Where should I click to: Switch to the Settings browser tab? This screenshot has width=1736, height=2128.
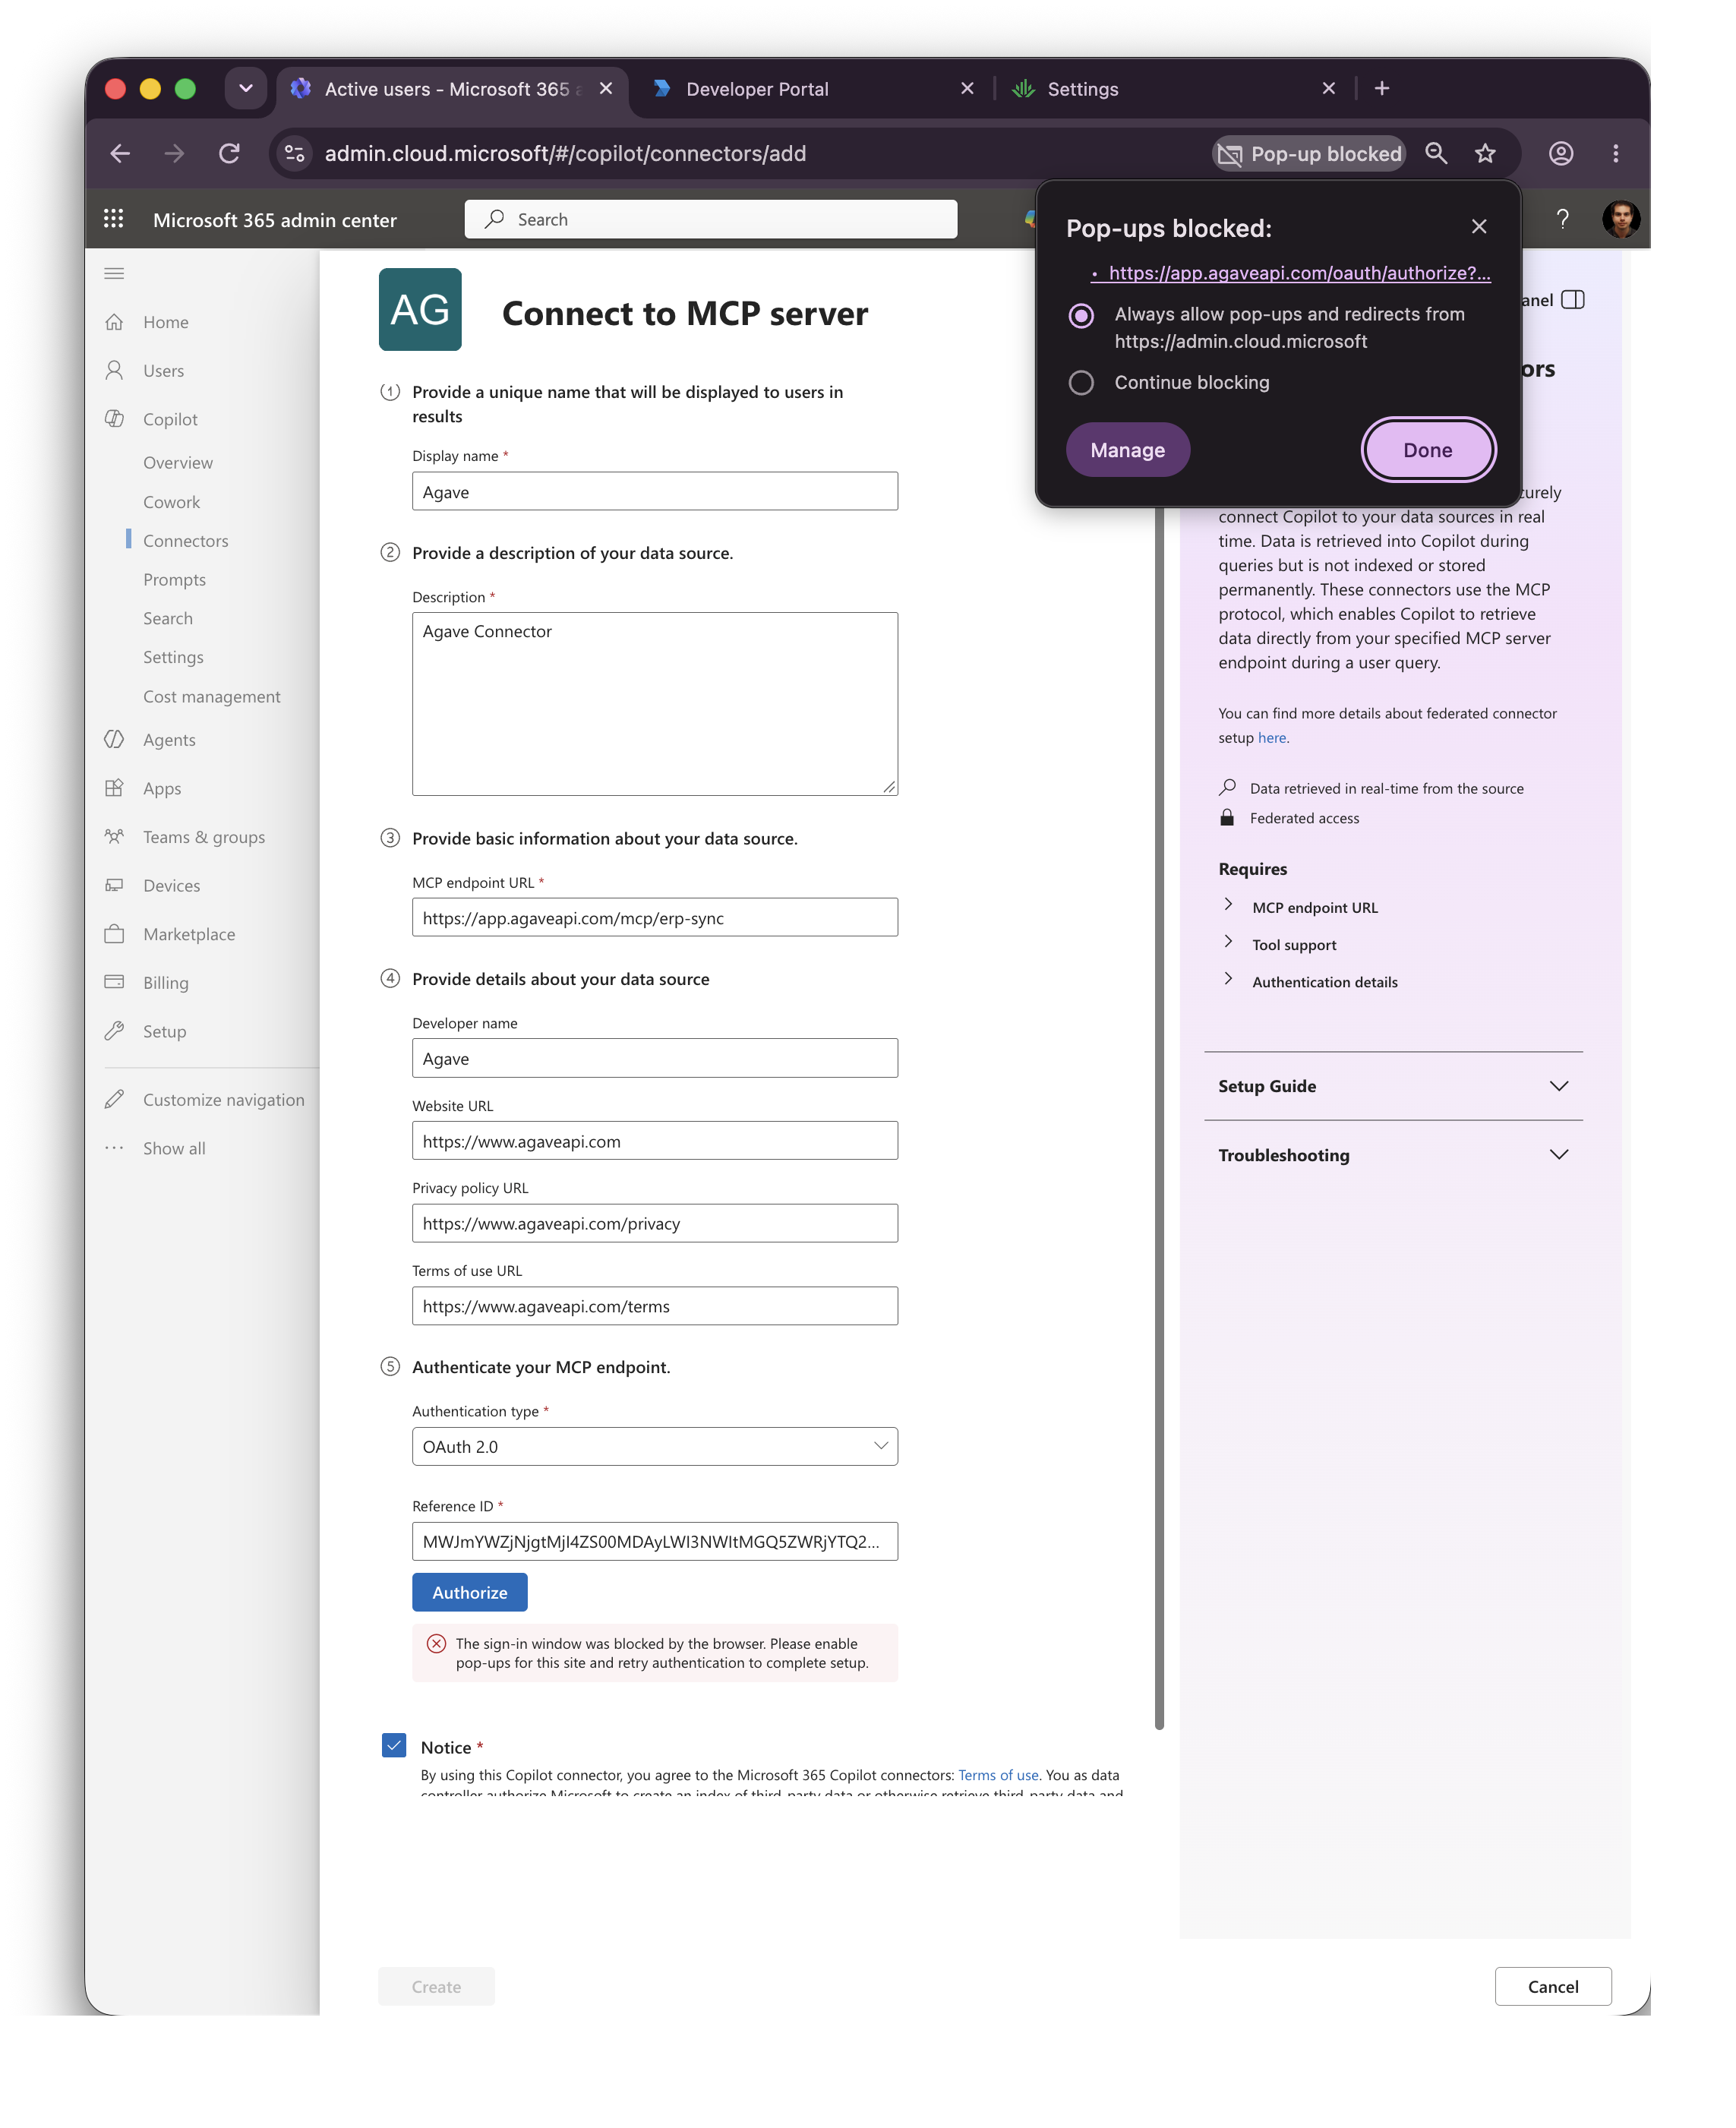(1172, 89)
